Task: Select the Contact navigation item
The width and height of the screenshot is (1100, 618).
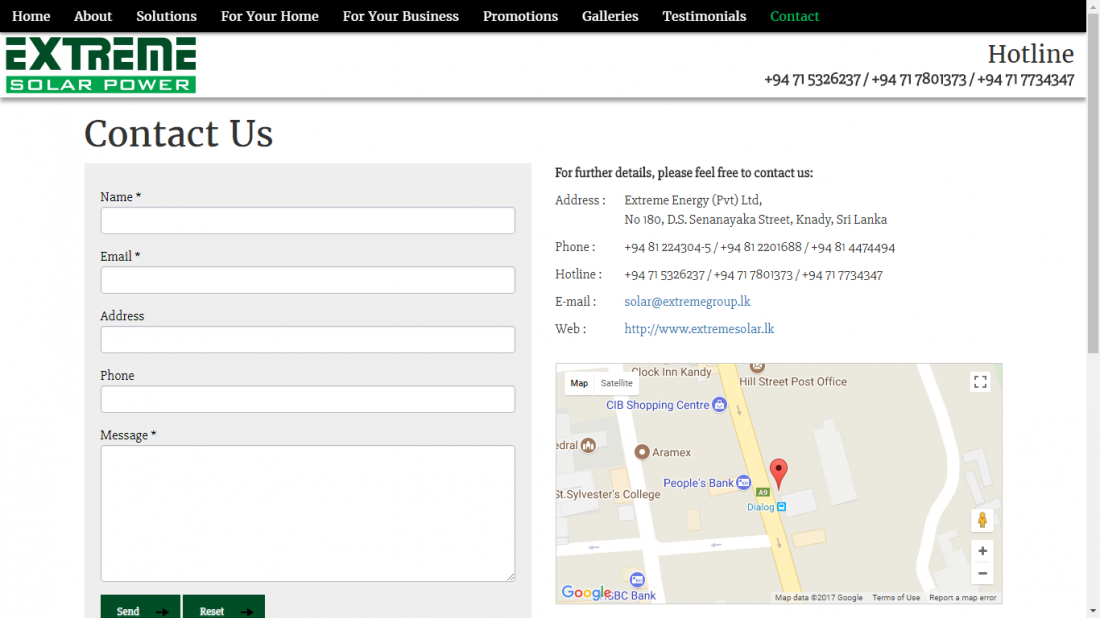Action: tap(794, 16)
